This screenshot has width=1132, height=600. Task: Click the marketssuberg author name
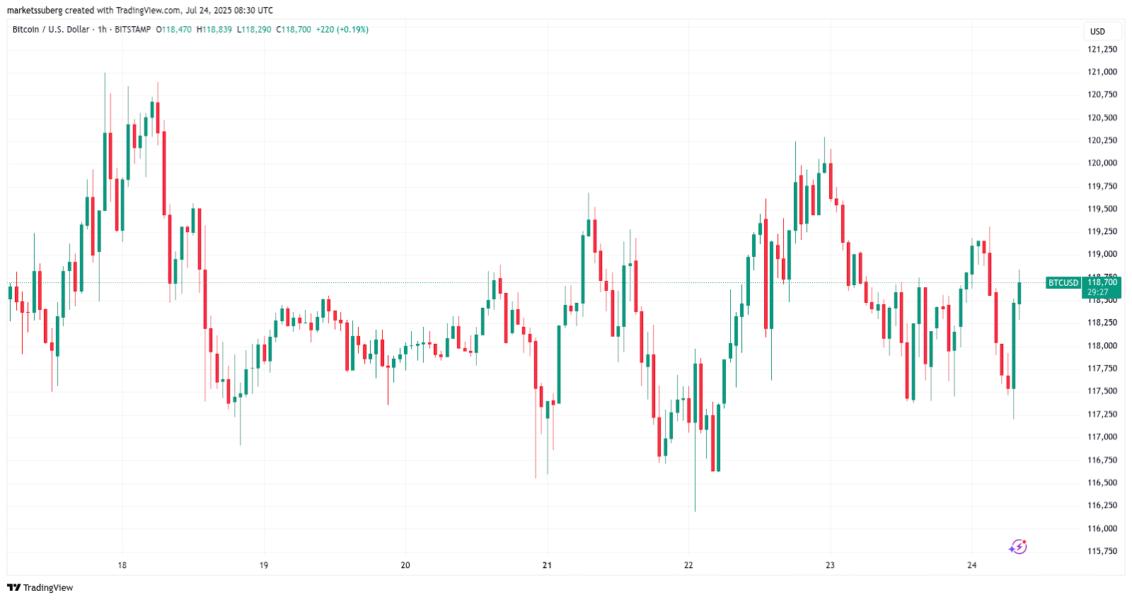point(35,8)
